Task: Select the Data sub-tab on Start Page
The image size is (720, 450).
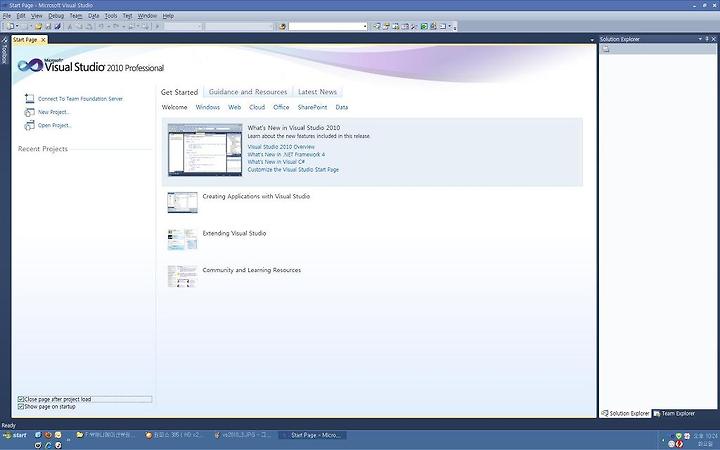Action: [342, 107]
